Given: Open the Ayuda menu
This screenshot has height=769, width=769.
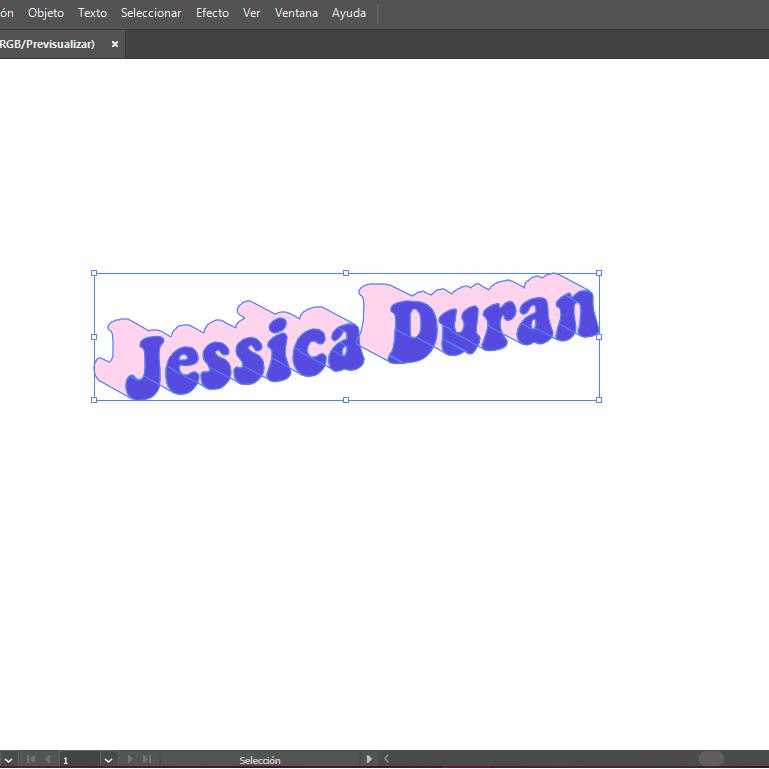Looking at the screenshot, I should (x=349, y=13).
